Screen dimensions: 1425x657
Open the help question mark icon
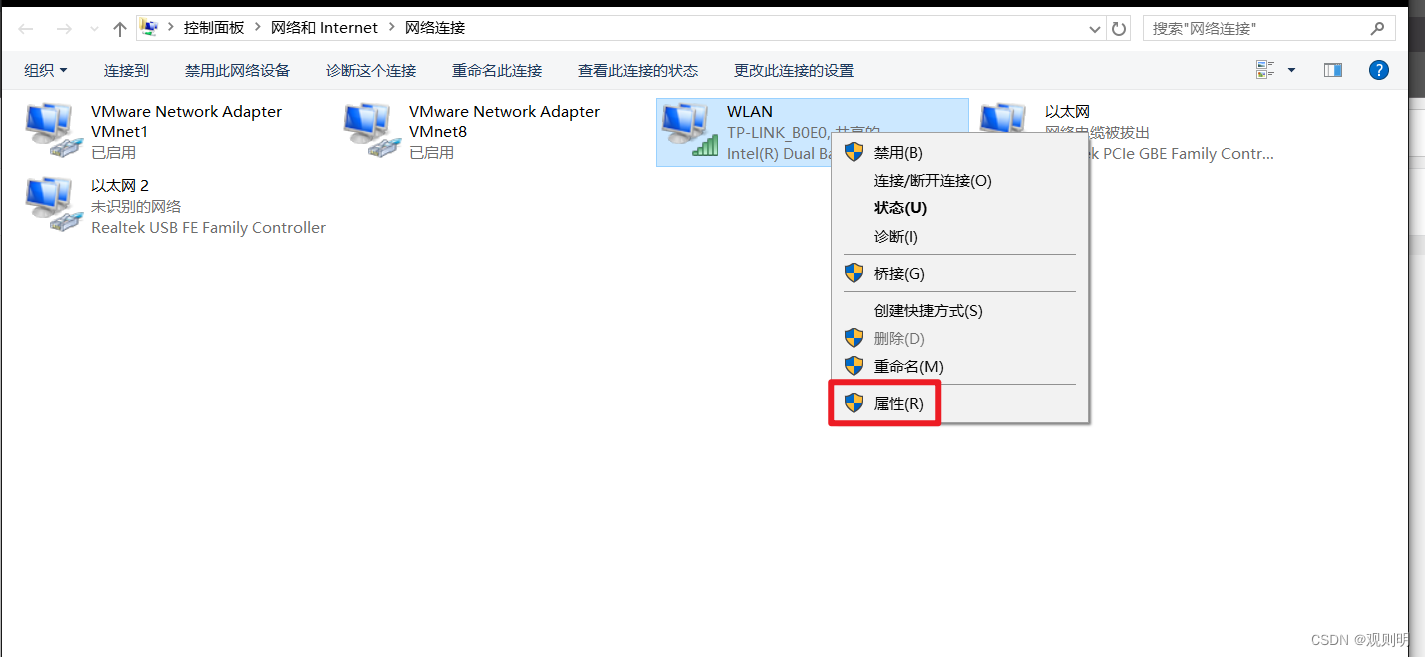[1379, 70]
